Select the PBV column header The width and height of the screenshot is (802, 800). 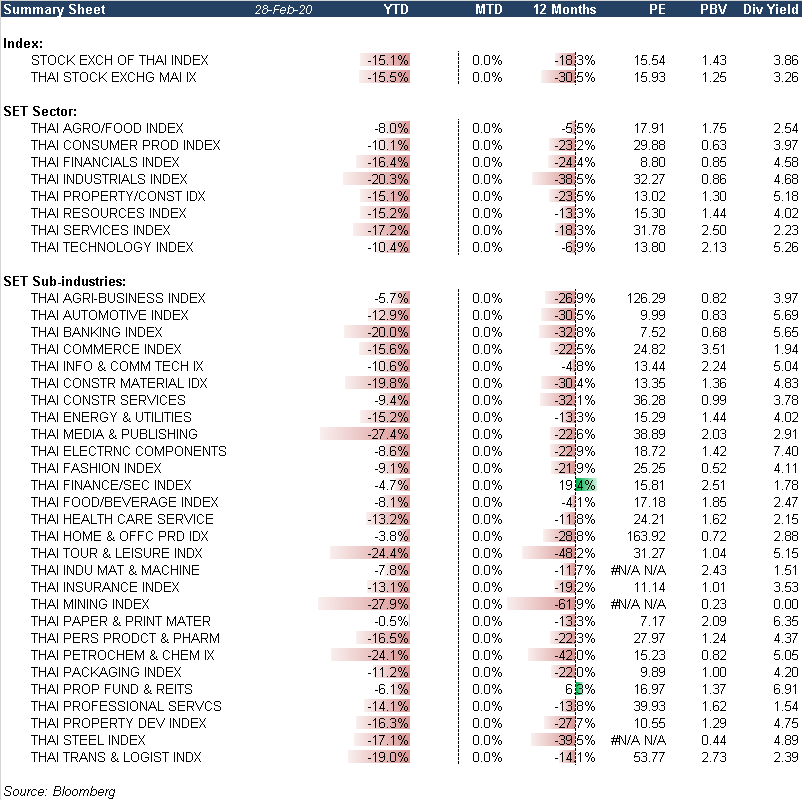pos(713,9)
